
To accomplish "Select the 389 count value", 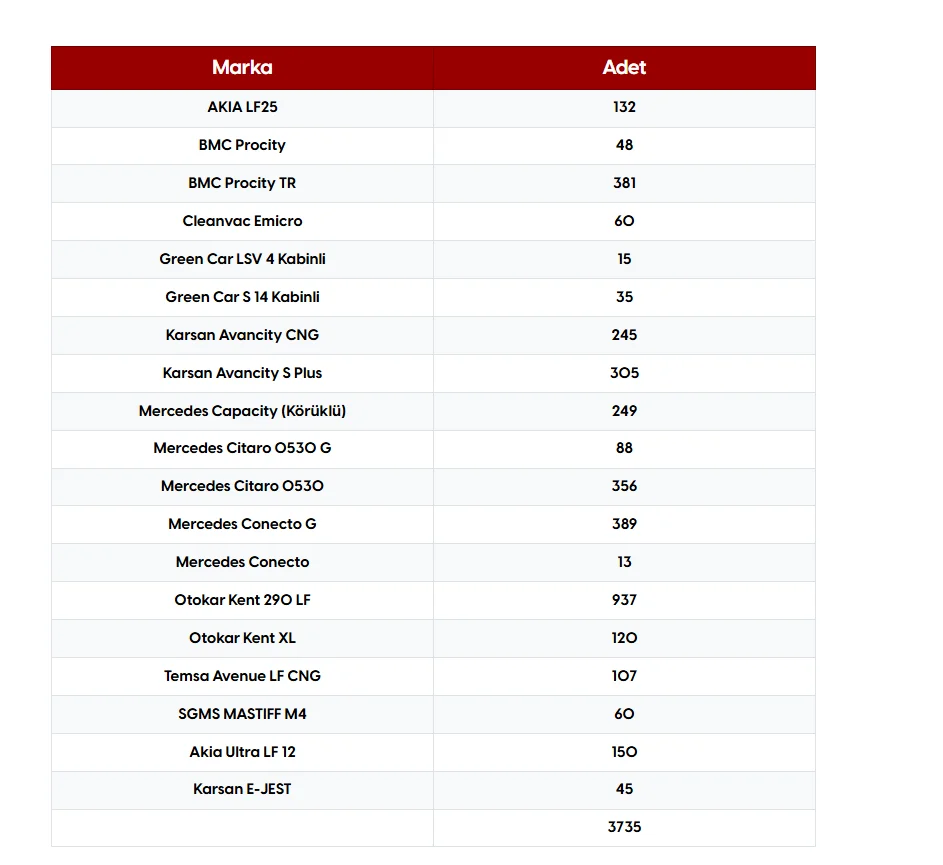I will click(x=624, y=524).
